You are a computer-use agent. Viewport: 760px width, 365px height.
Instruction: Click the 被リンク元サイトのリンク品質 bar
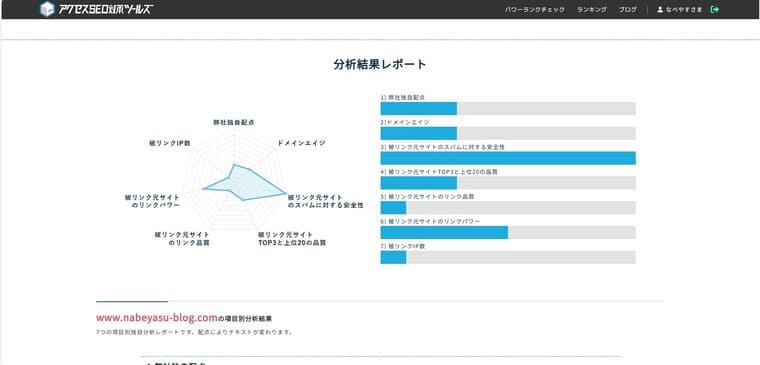[x=508, y=207]
